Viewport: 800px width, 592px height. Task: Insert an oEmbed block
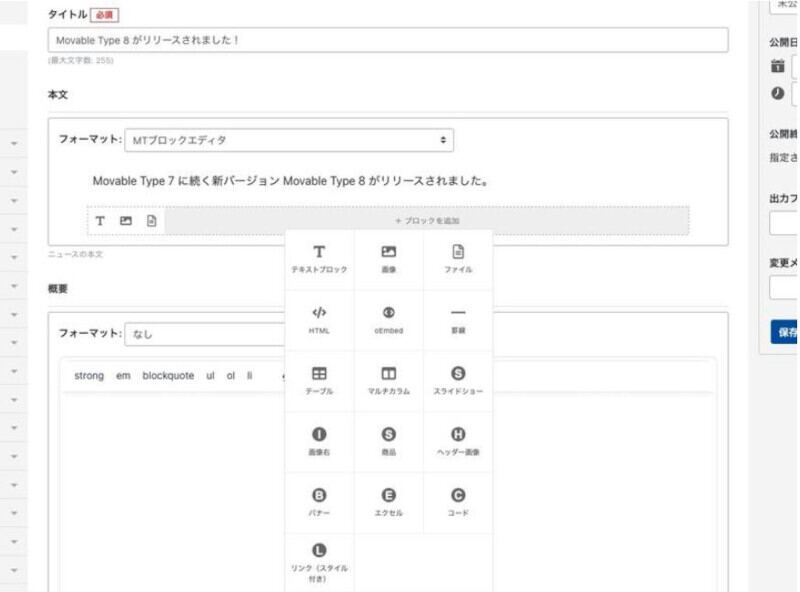(389, 320)
